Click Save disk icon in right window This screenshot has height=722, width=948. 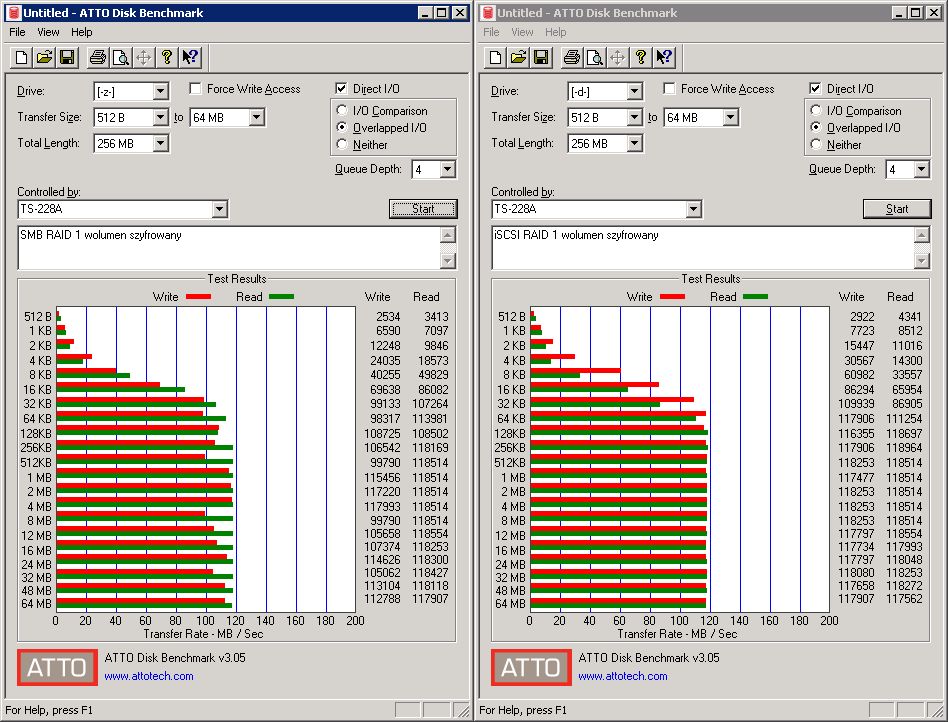pos(541,57)
